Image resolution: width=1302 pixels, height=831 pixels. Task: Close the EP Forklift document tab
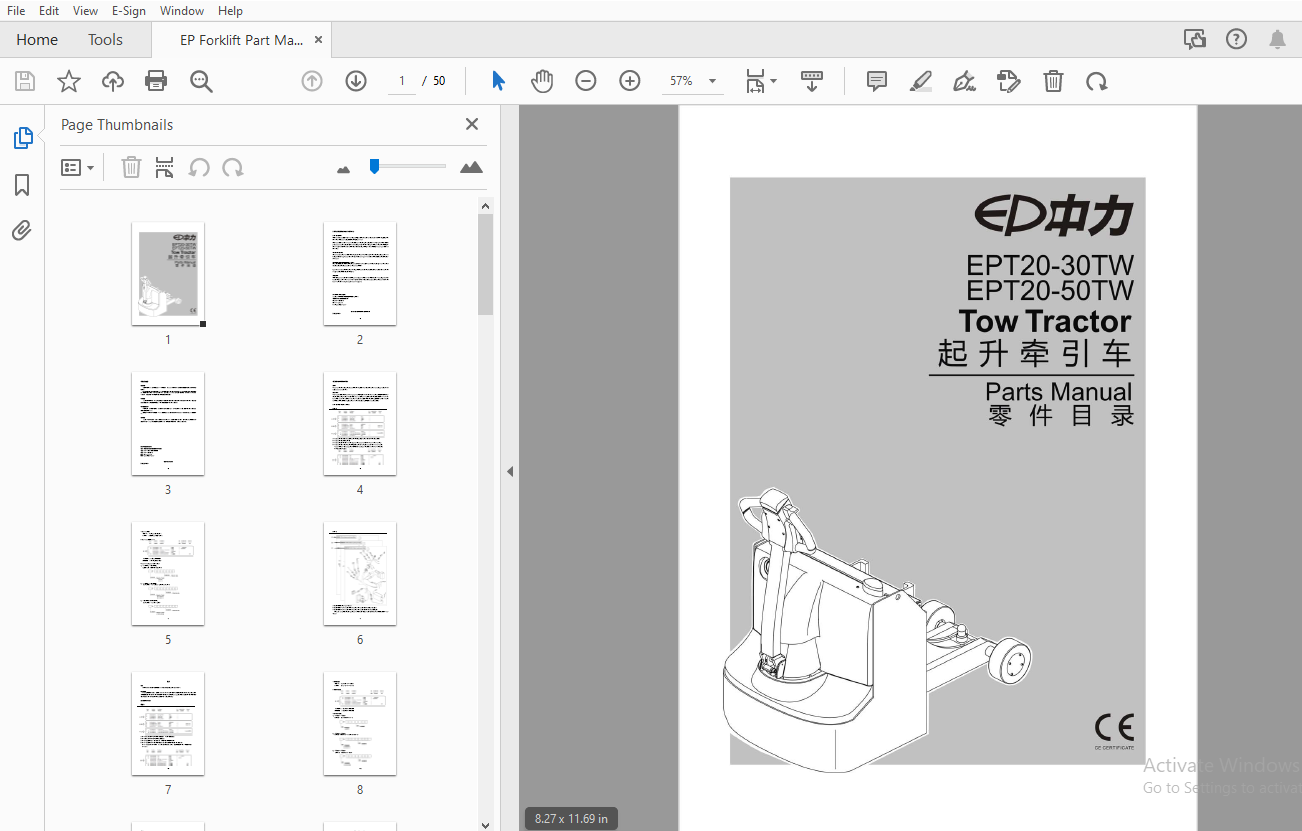tap(319, 40)
